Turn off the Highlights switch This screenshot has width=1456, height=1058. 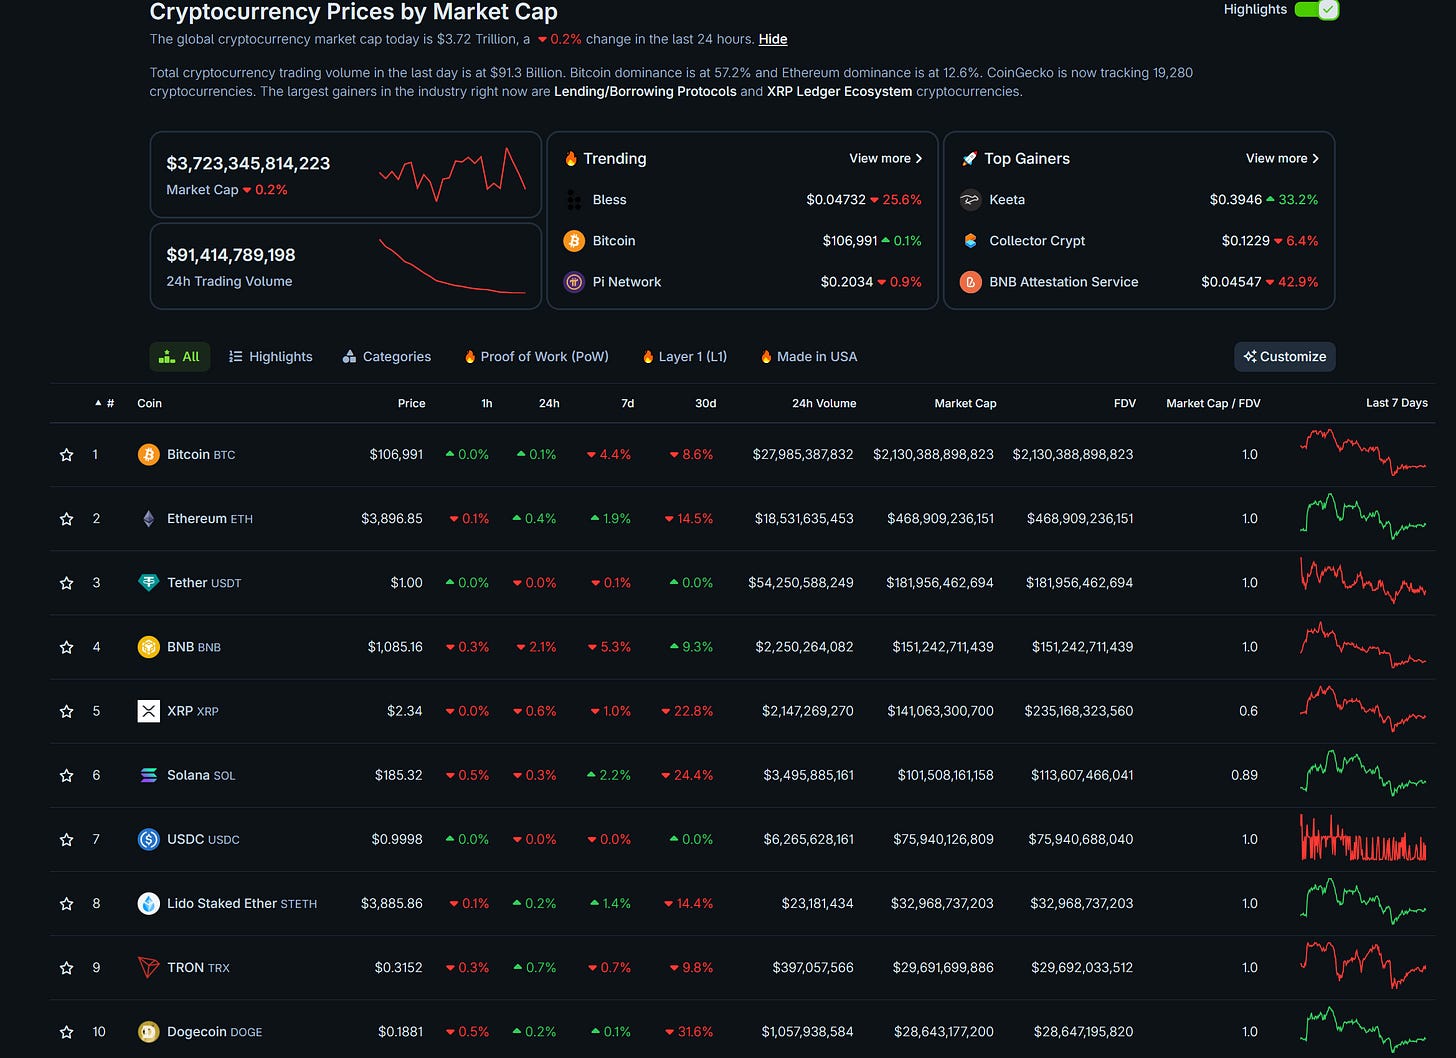click(1316, 9)
